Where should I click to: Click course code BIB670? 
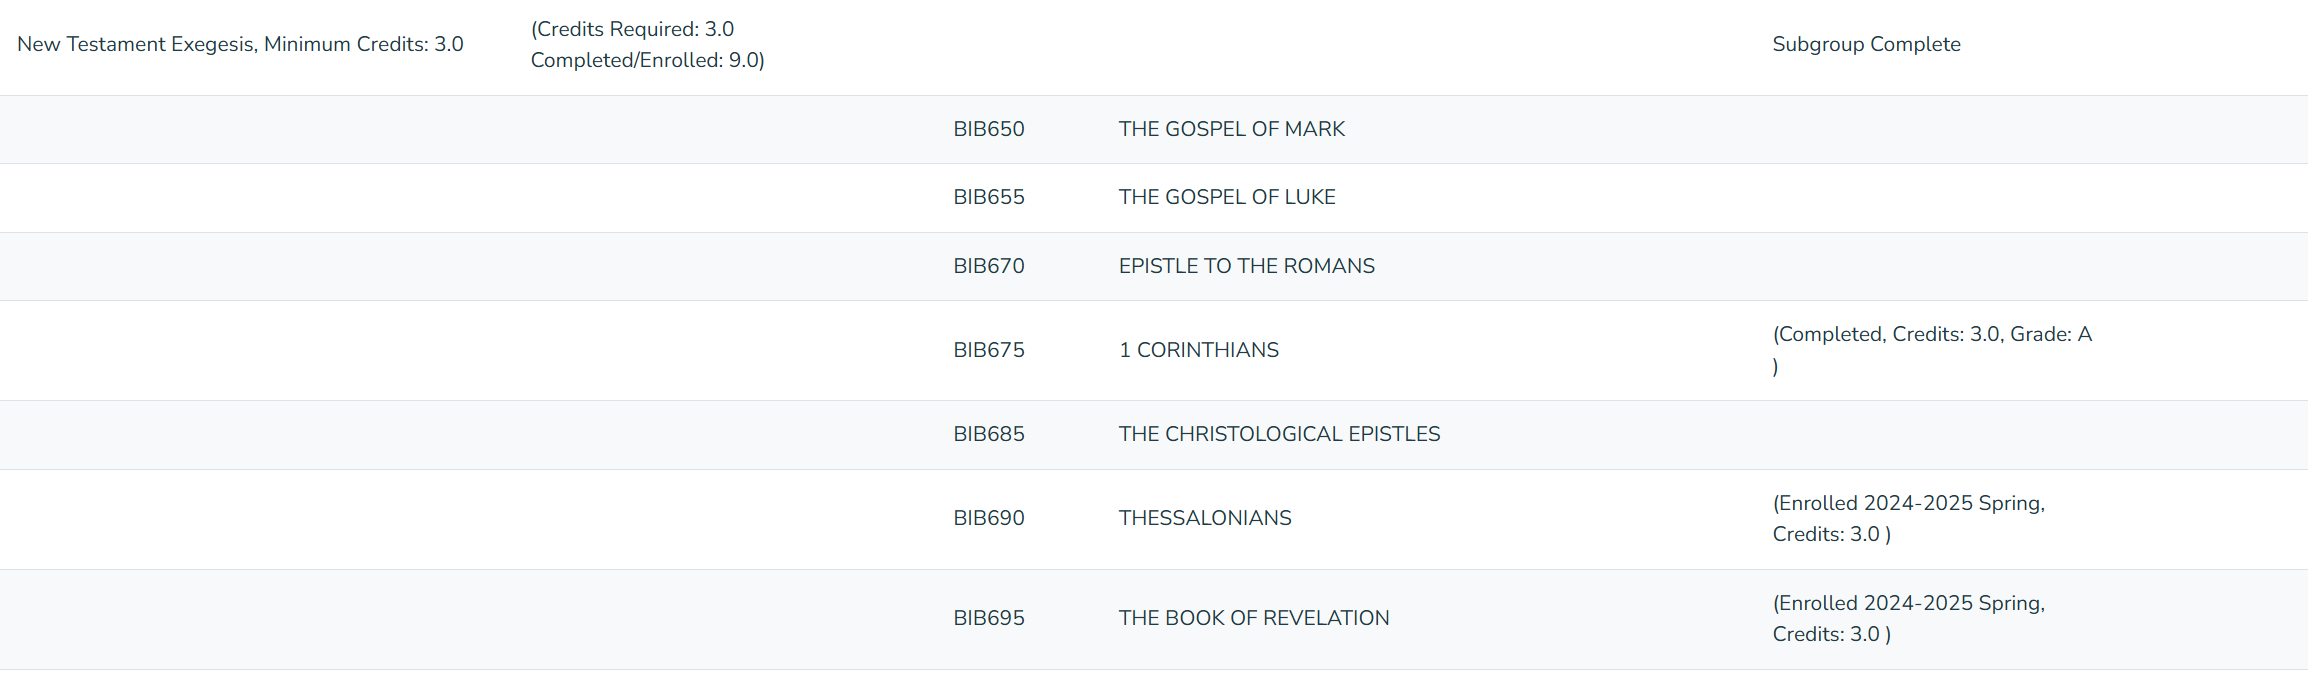[988, 266]
